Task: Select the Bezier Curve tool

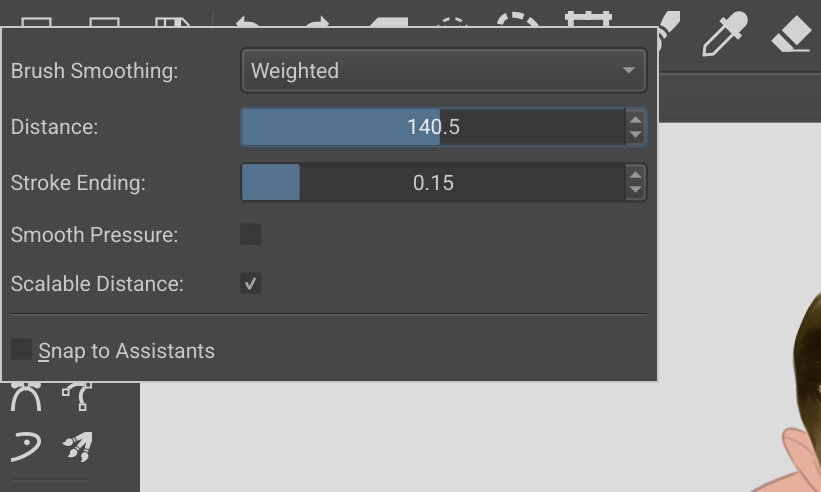Action: tap(26, 397)
